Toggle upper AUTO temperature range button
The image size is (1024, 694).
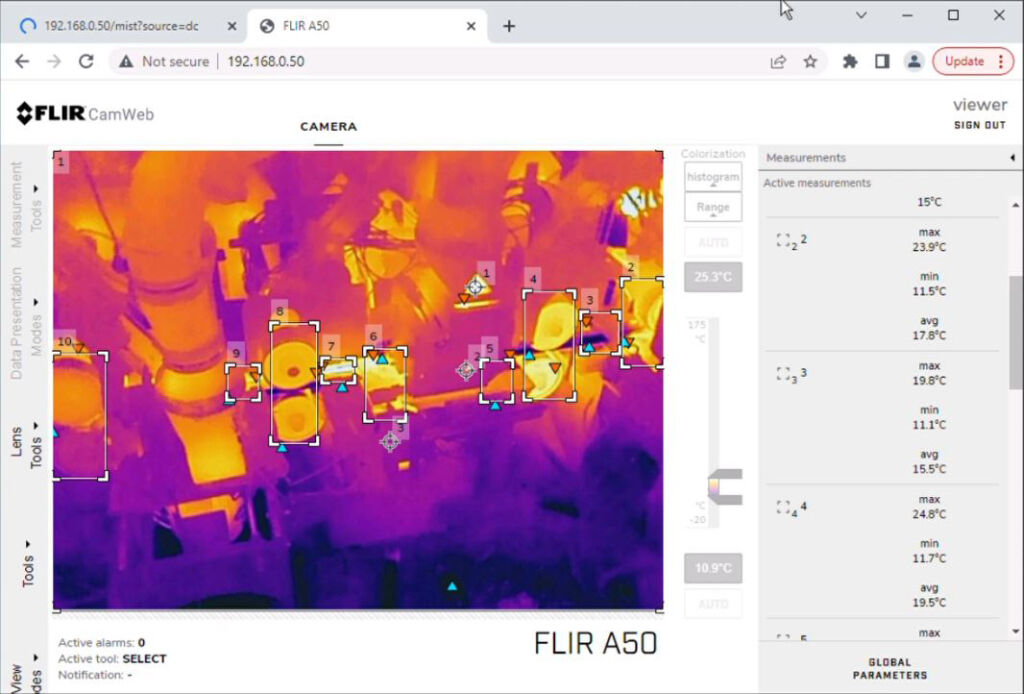point(713,242)
